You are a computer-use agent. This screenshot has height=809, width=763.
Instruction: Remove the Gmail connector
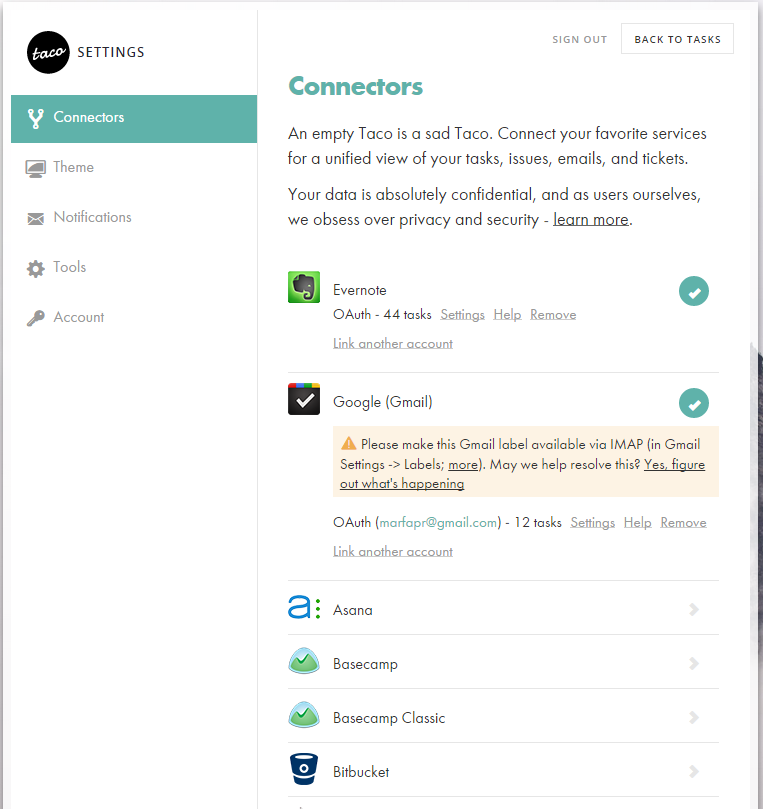pyautogui.click(x=683, y=523)
